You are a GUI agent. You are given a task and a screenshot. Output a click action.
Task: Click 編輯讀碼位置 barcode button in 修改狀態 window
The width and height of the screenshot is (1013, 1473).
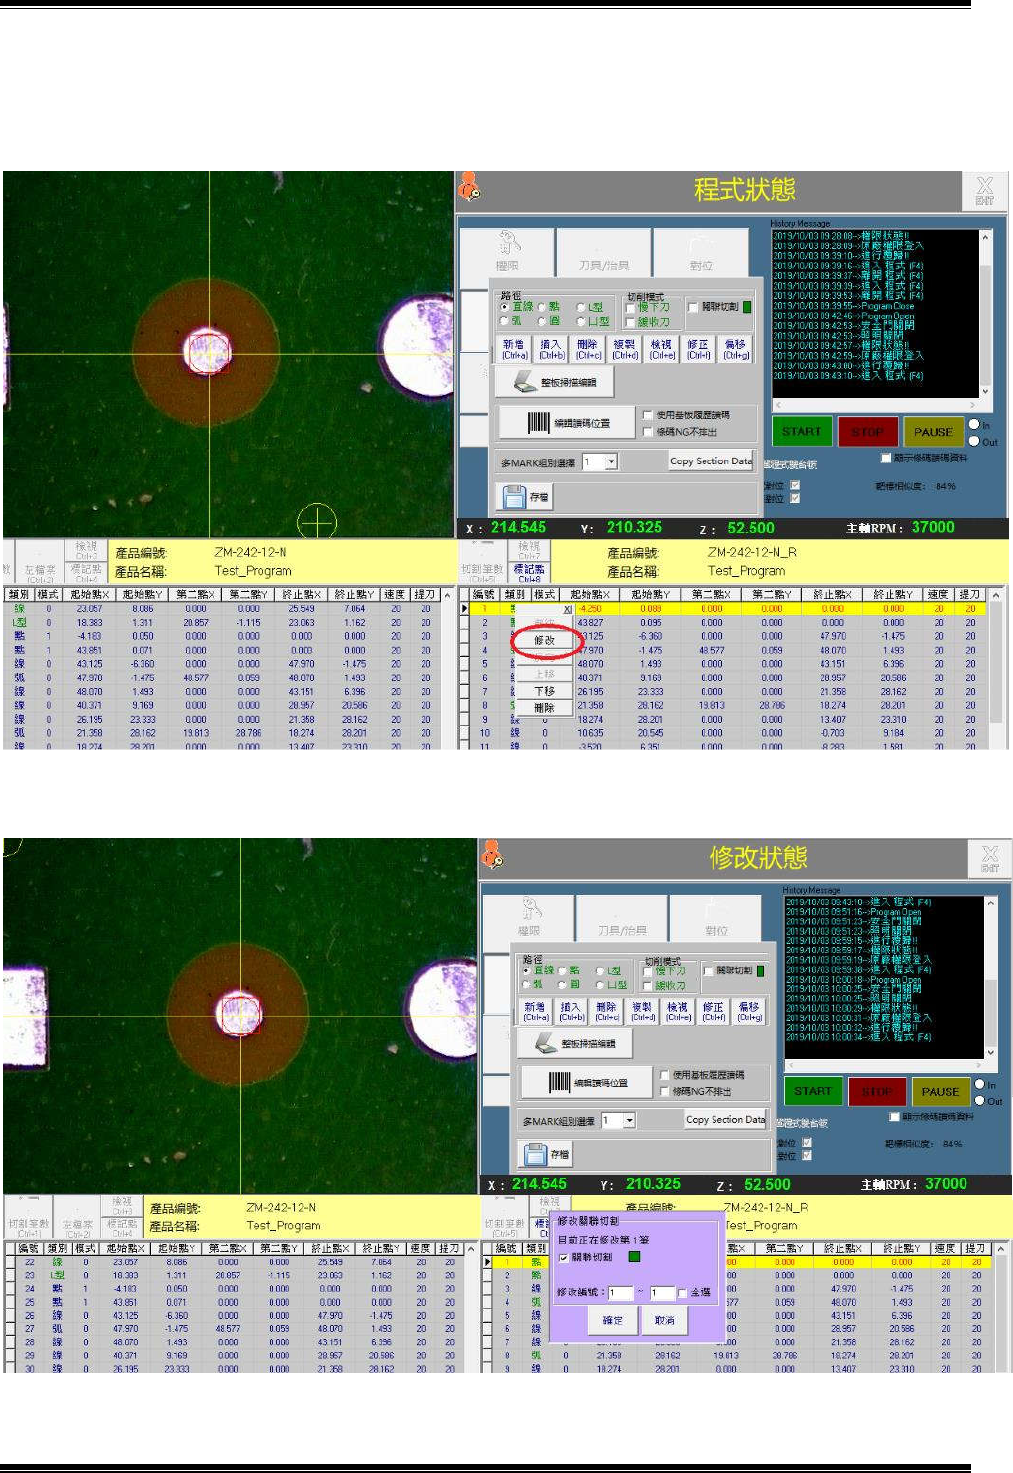588,1082
